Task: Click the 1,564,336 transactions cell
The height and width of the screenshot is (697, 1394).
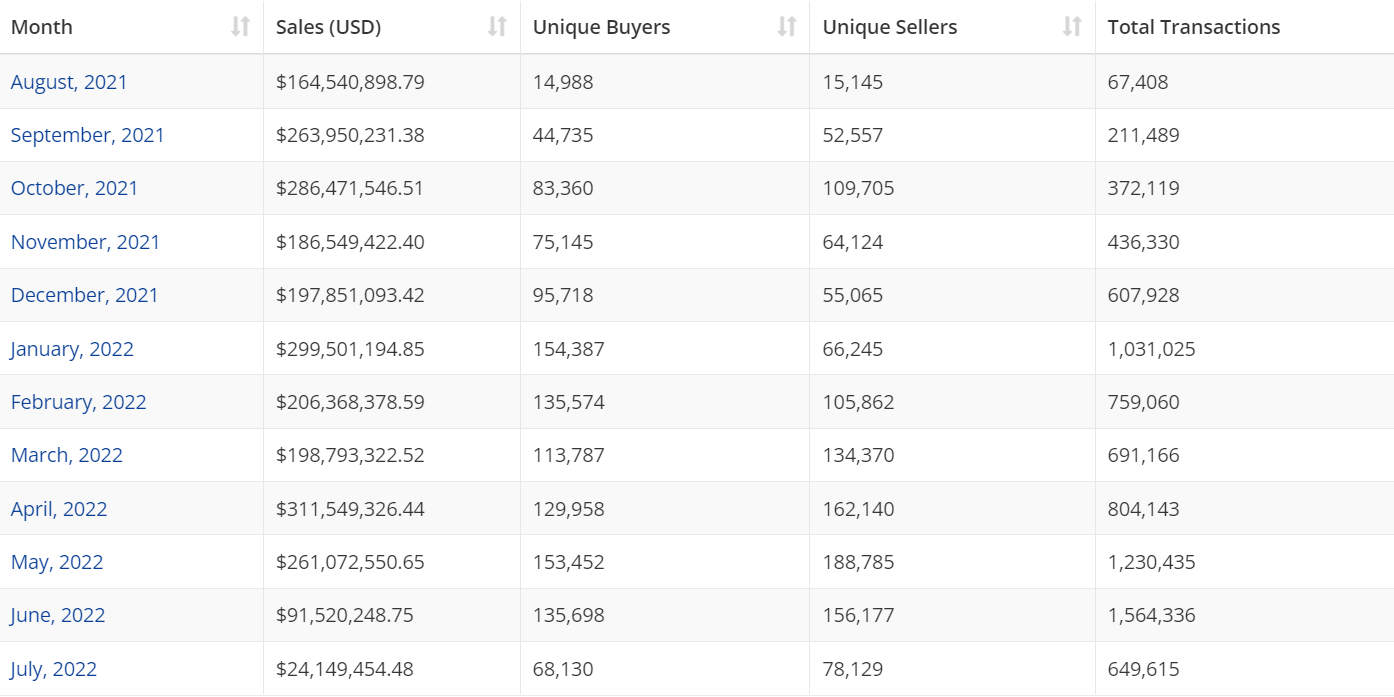Action: tap(1151, 615)
